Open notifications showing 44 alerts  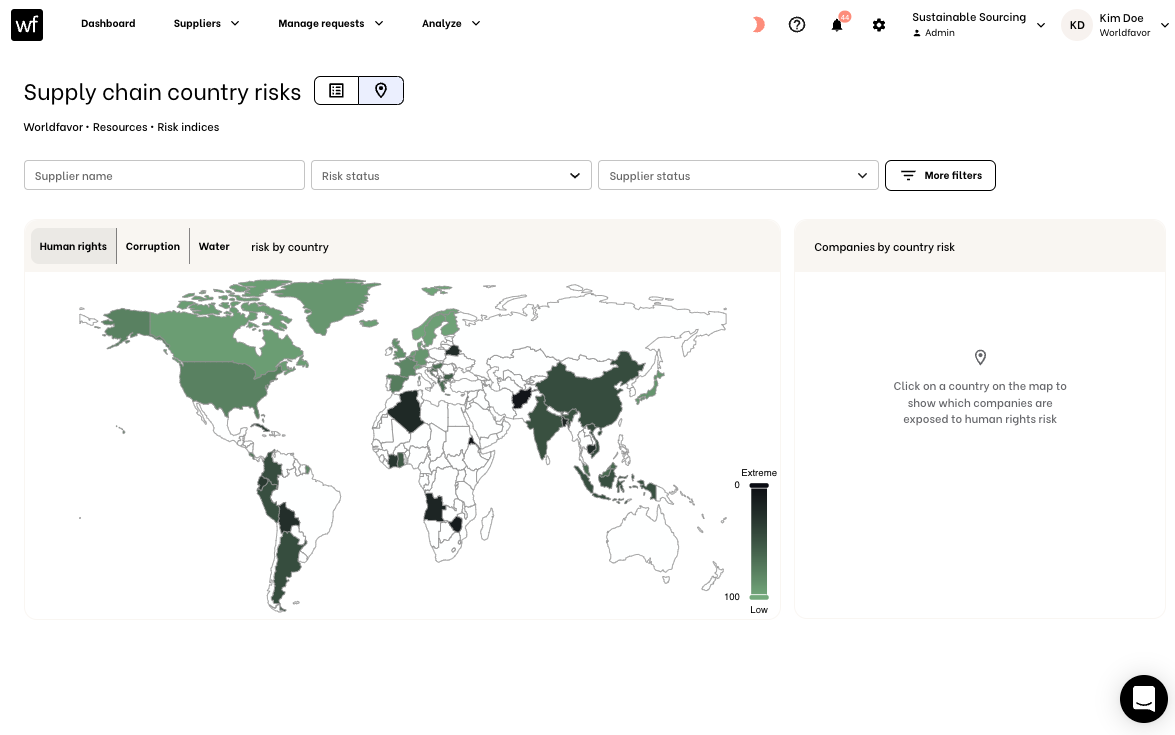click(837, 25)
